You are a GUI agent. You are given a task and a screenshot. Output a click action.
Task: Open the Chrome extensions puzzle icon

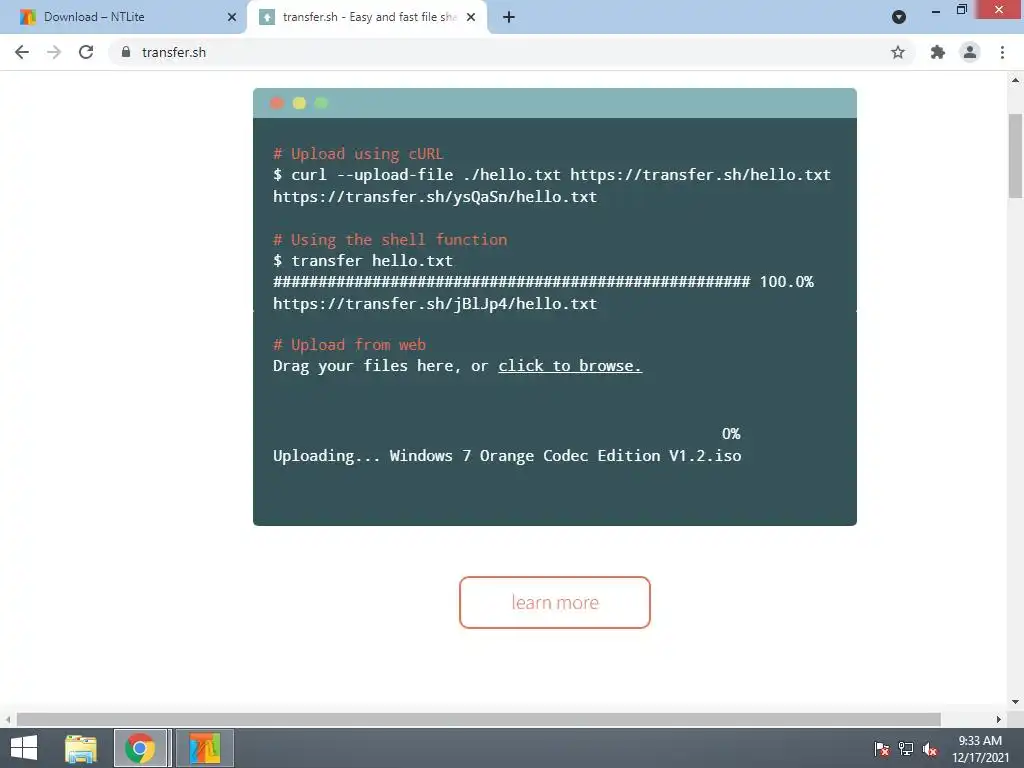pos(938,52)
